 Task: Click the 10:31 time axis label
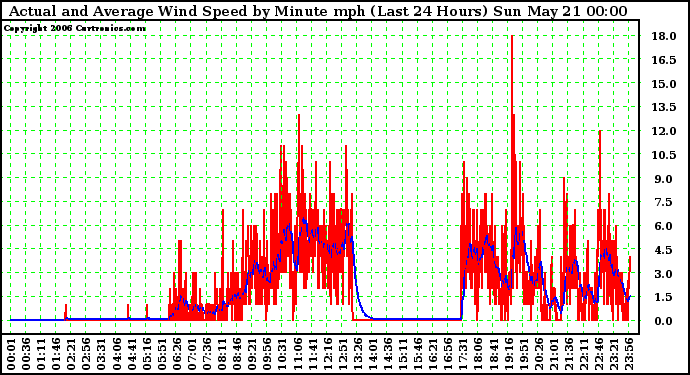pos(282,354)
